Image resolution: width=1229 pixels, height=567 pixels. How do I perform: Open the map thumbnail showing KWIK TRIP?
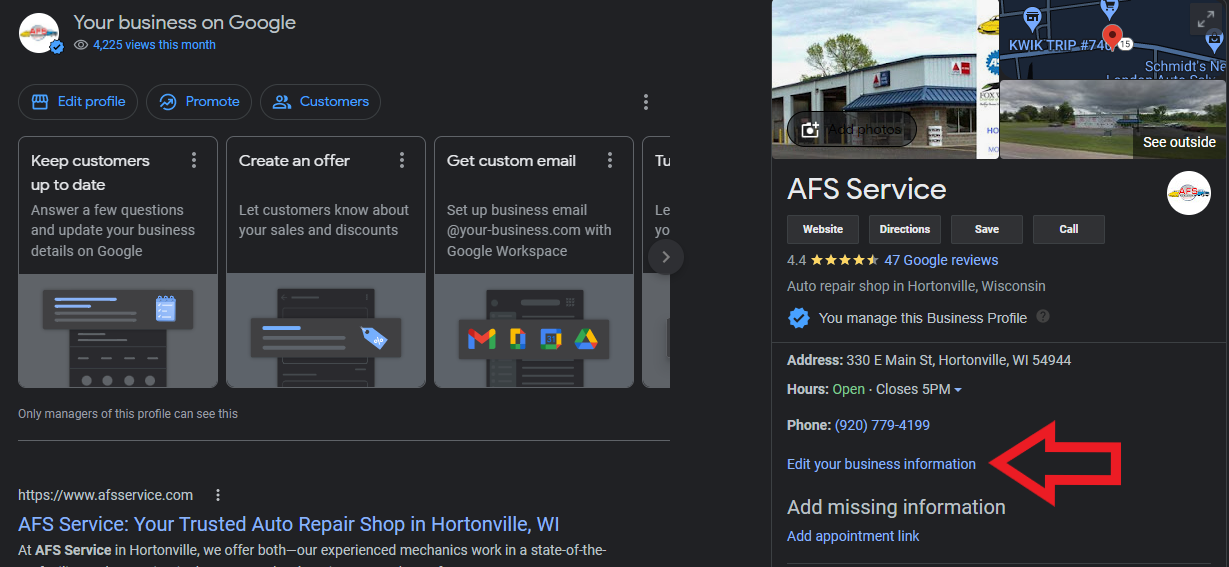pyautogui.click(x=1114, y=39)
